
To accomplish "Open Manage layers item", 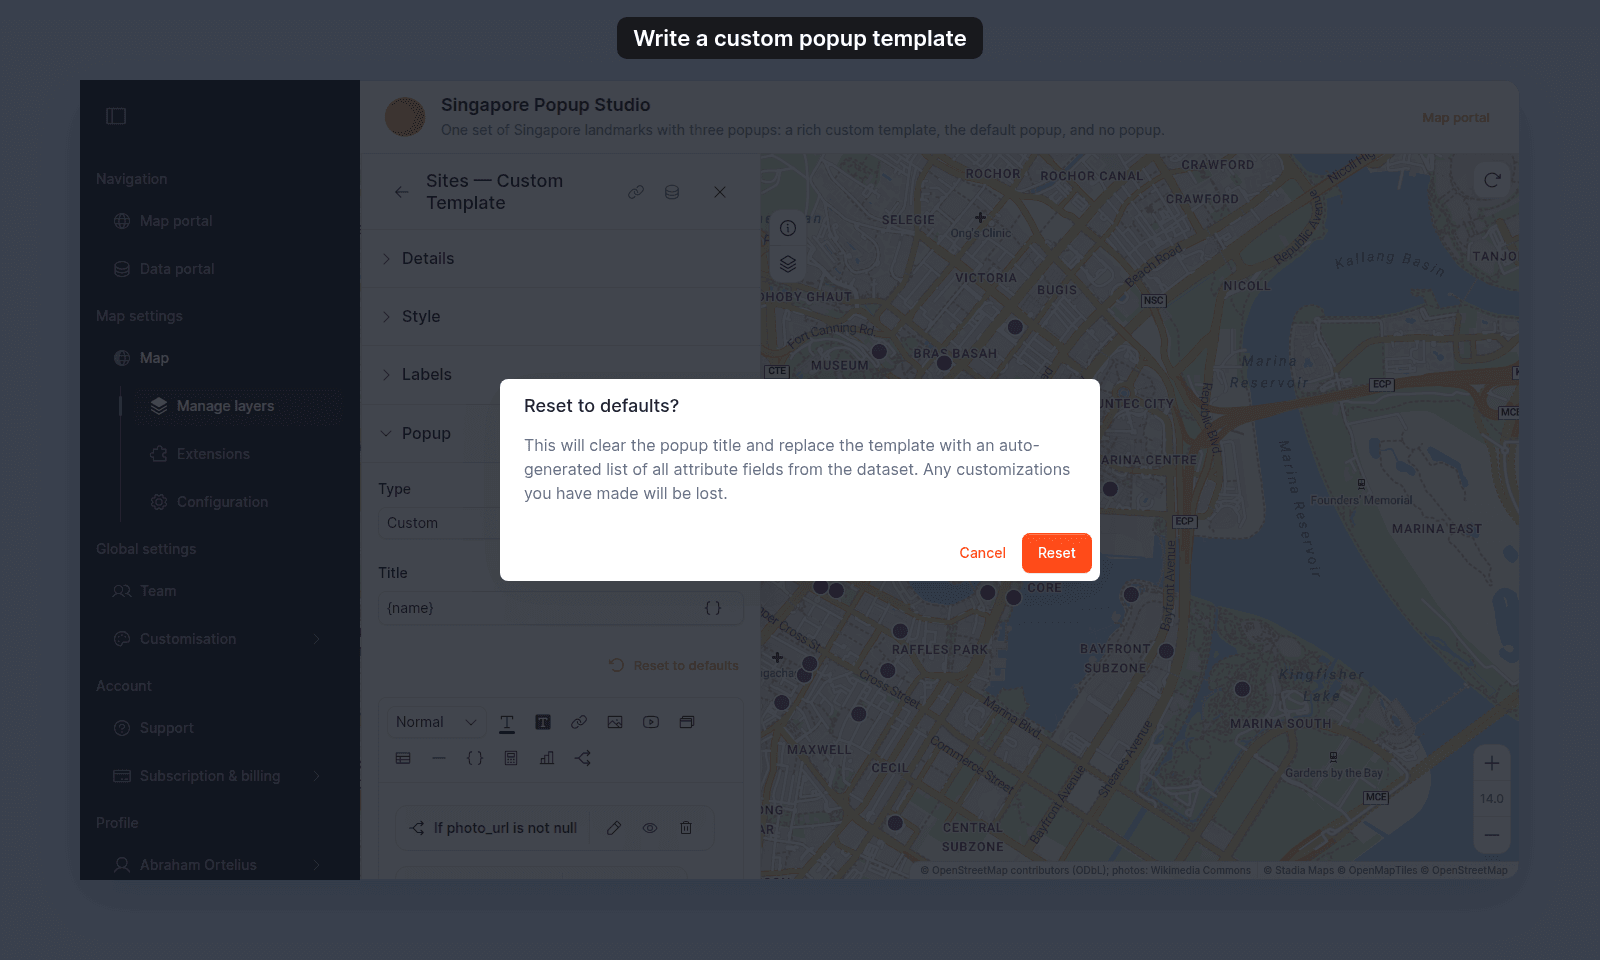I will tap(225, 406).
